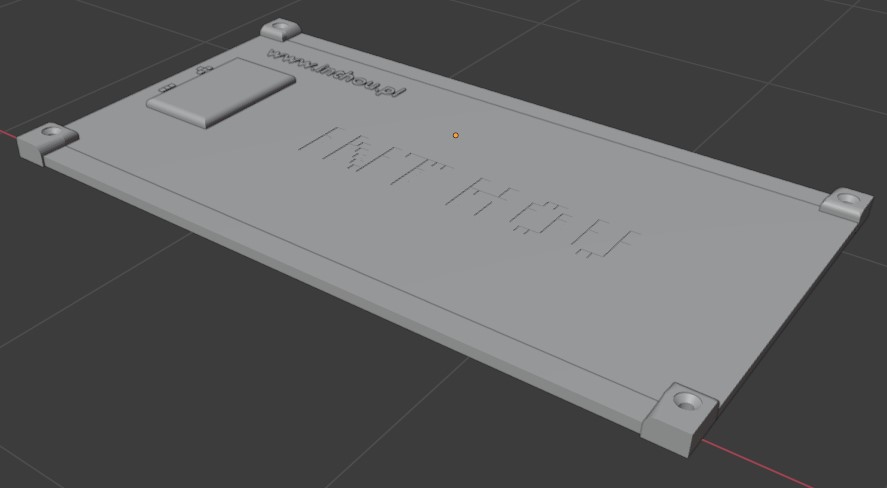The width and height of the screenshot is (887, 488).
Task: Click the mounting hole nearest the www text
Action: 279,29
